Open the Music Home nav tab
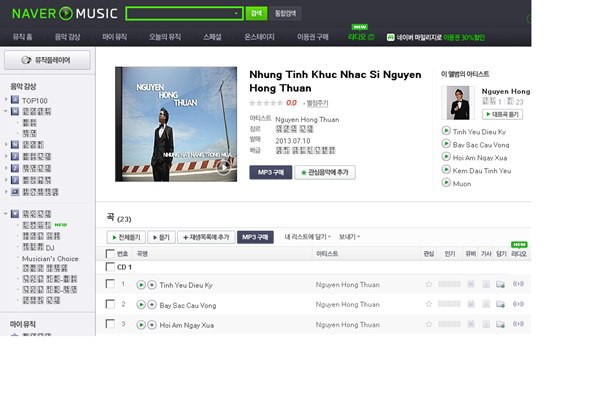This screenshot has height=399, width=600. 23,37
